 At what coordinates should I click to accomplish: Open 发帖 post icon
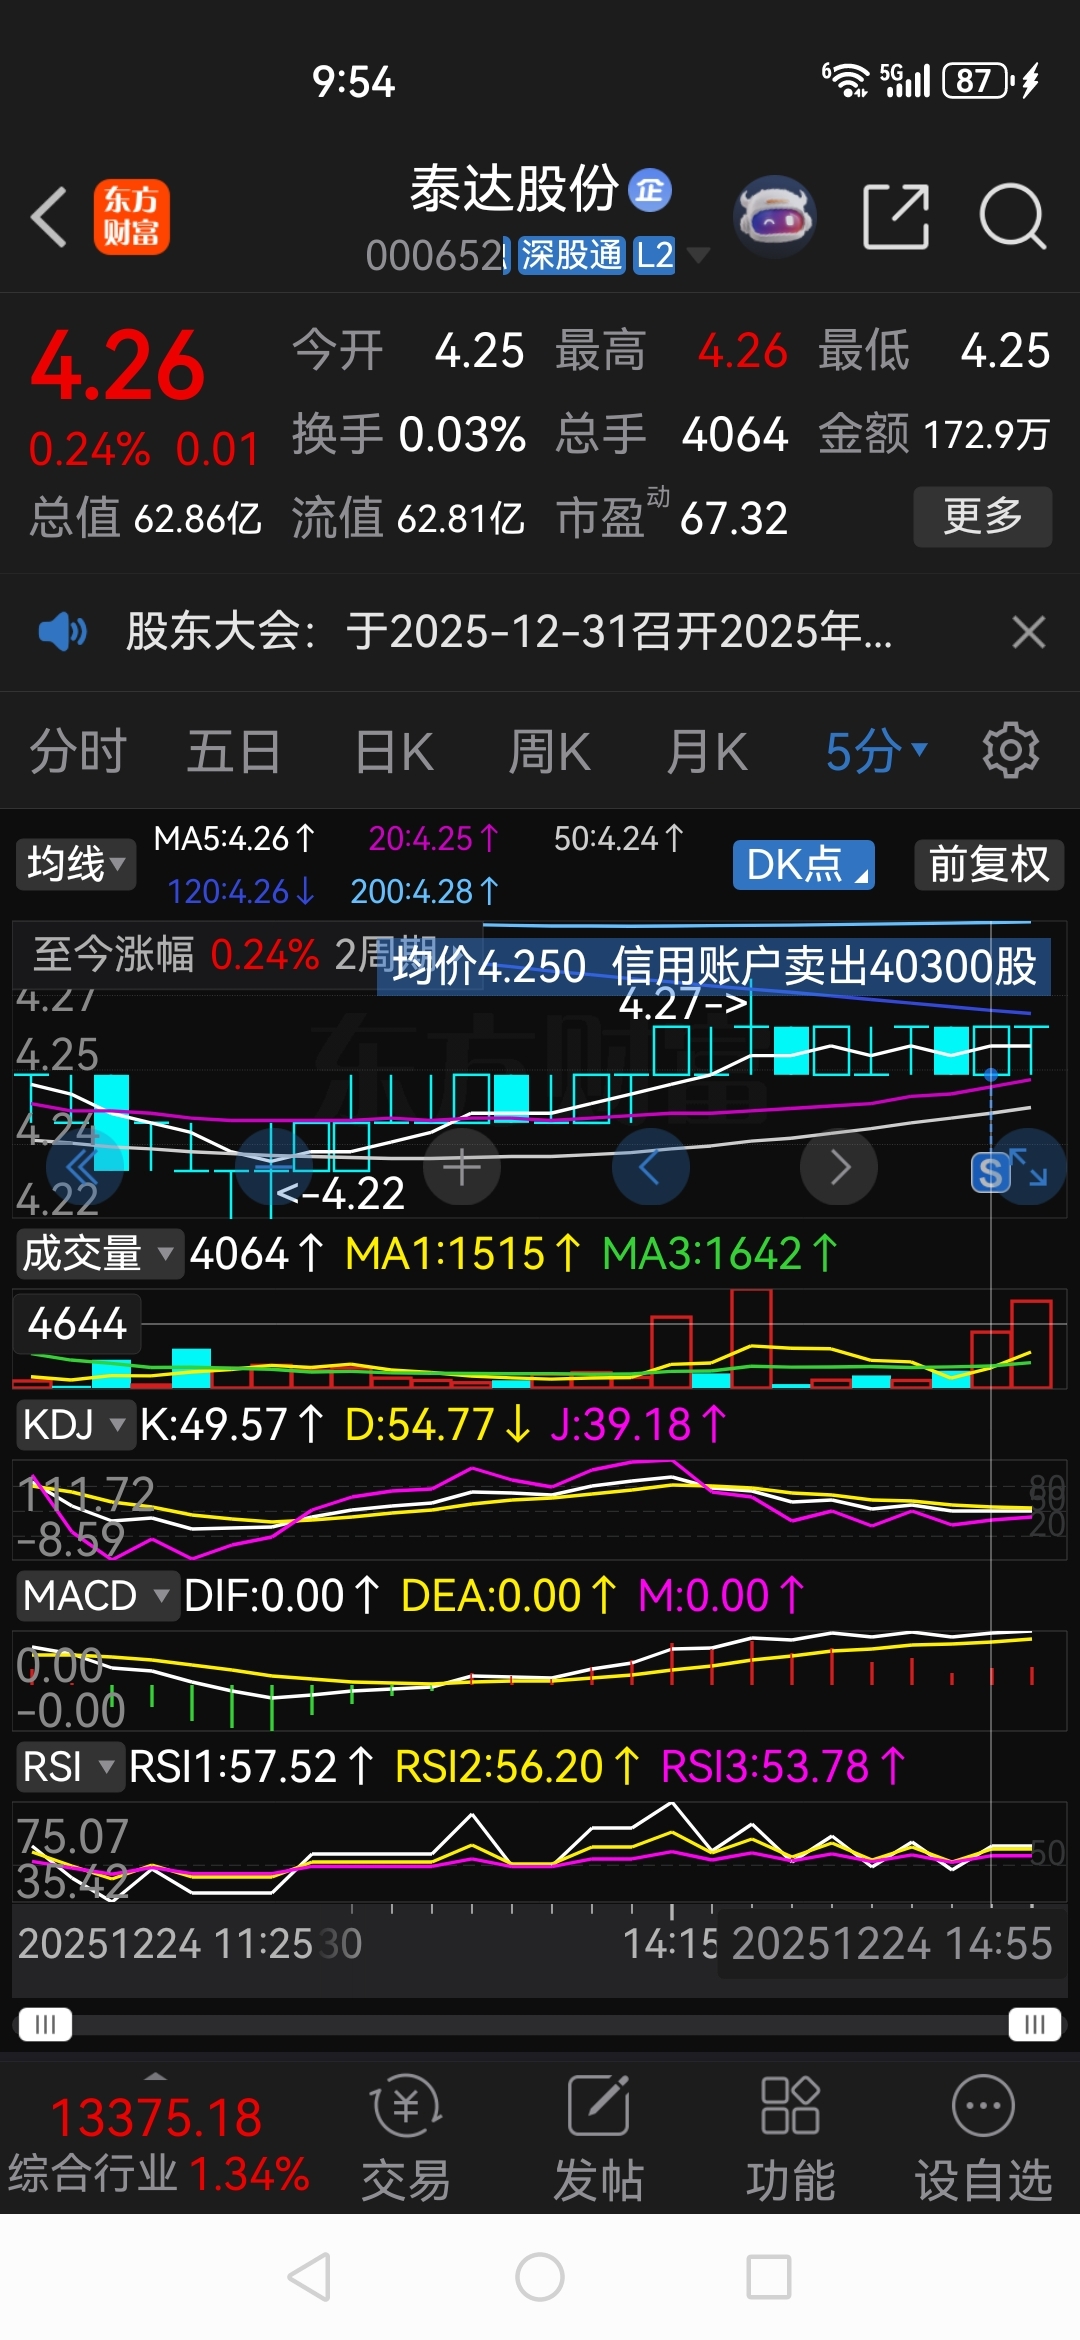[x=598, y=2139]
